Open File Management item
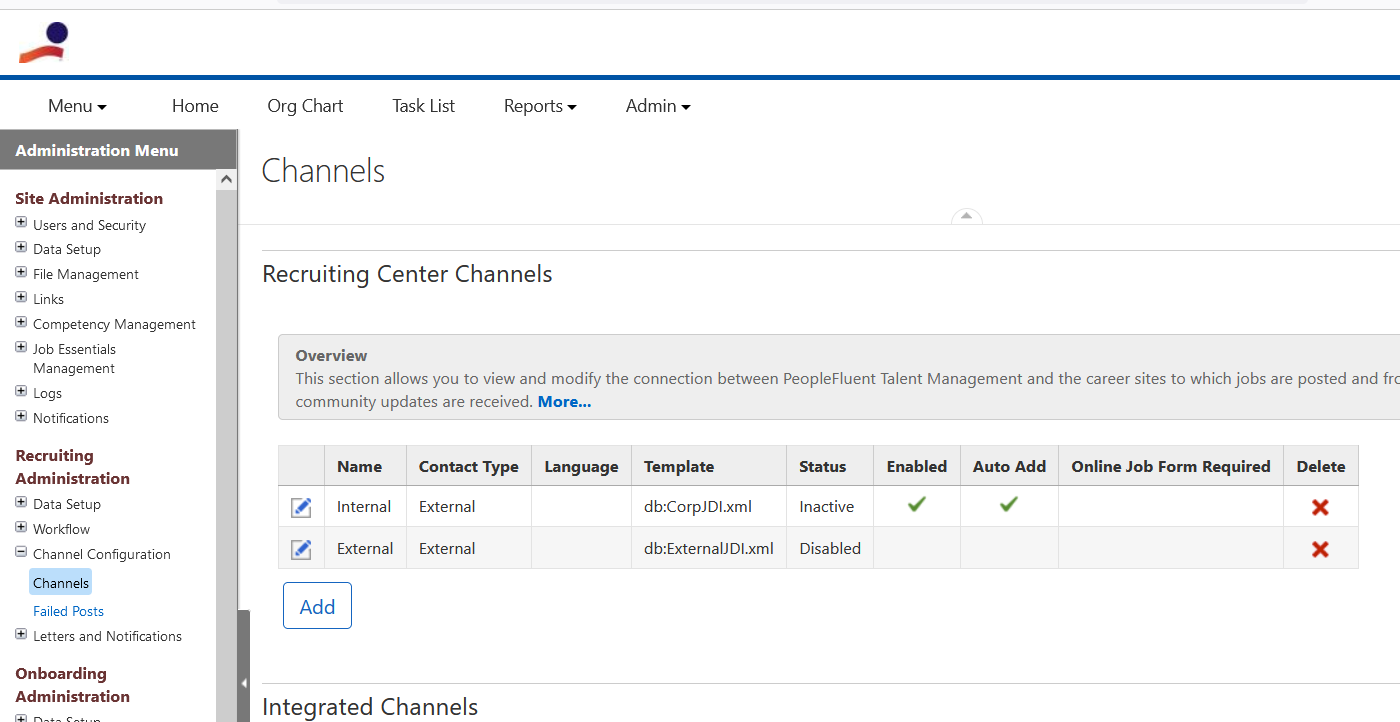The image size is (1400, 722). click(86, 274)
